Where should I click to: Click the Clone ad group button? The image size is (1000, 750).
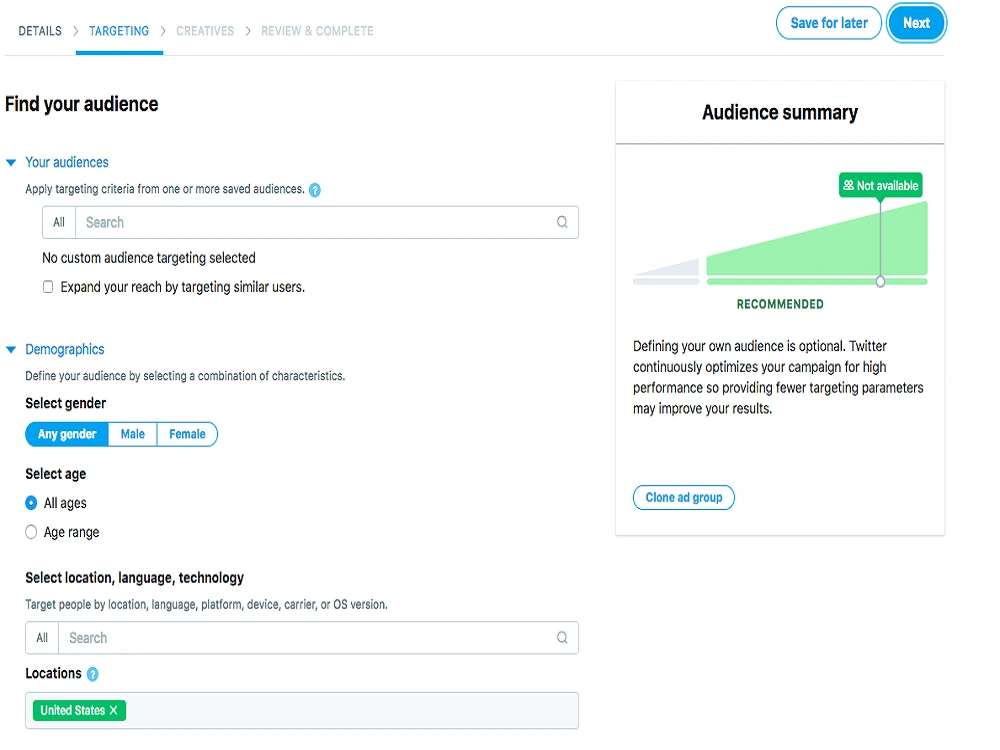683,497
